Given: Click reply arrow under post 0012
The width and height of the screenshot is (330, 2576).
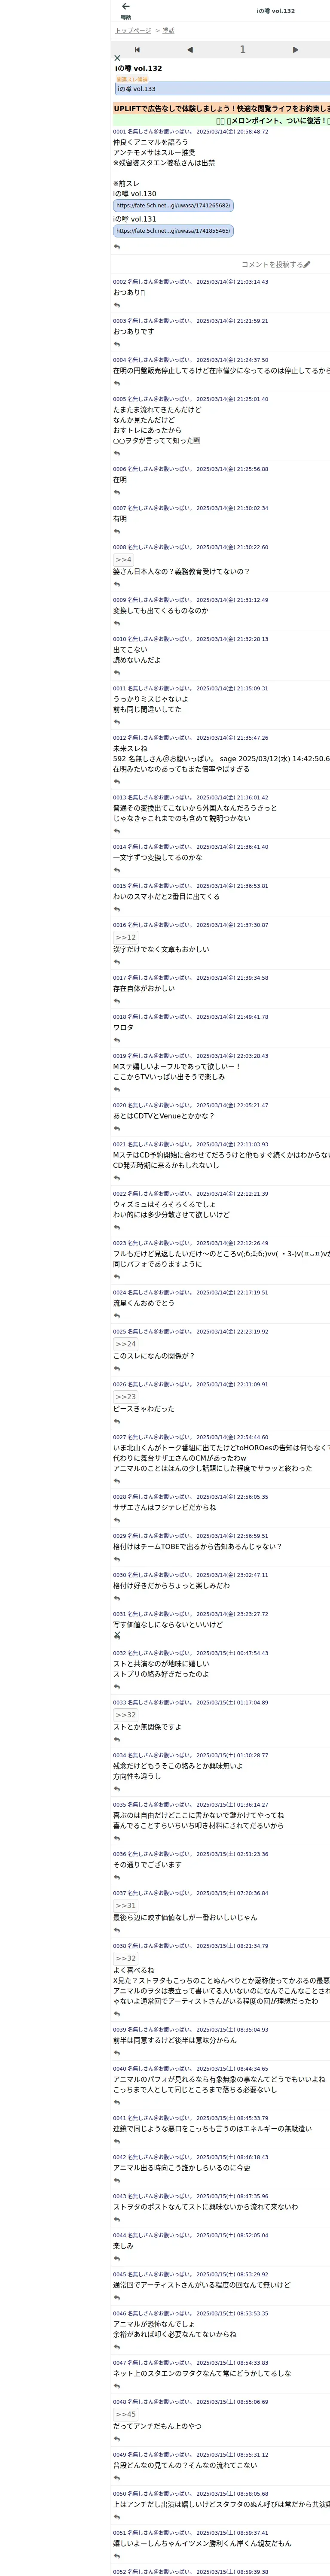Looking at the screenshot, I should [x=117, y=782].
